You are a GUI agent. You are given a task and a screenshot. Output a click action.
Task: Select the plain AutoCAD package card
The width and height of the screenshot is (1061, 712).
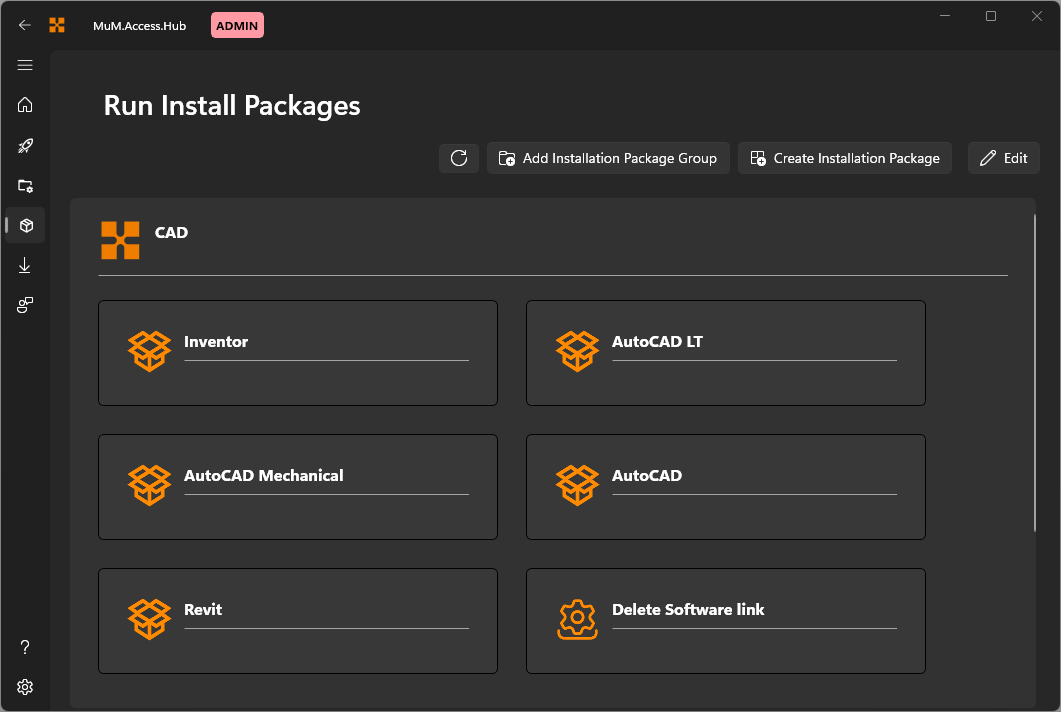725,487
